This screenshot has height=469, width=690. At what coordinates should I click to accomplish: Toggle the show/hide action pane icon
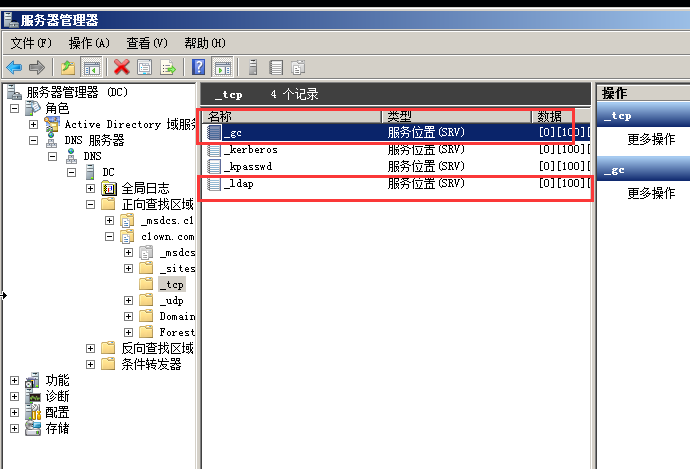point(222,67)
